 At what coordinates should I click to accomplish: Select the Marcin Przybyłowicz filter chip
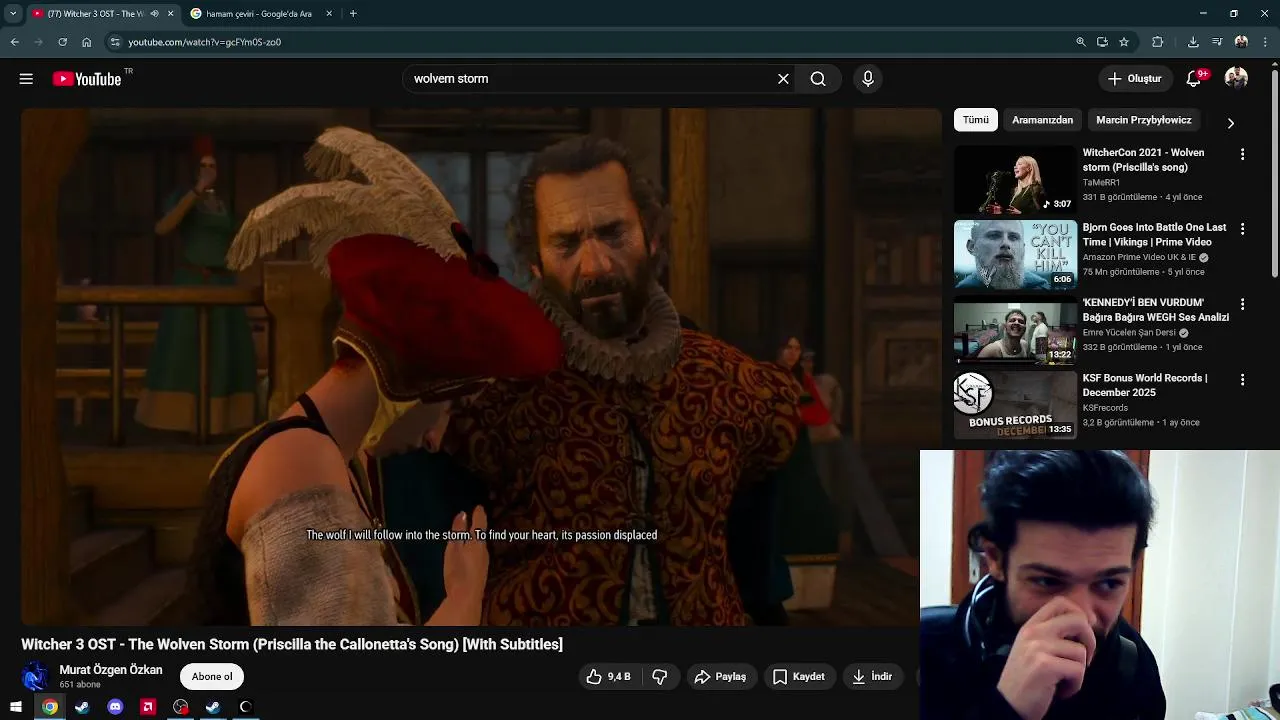(1144, 120)
